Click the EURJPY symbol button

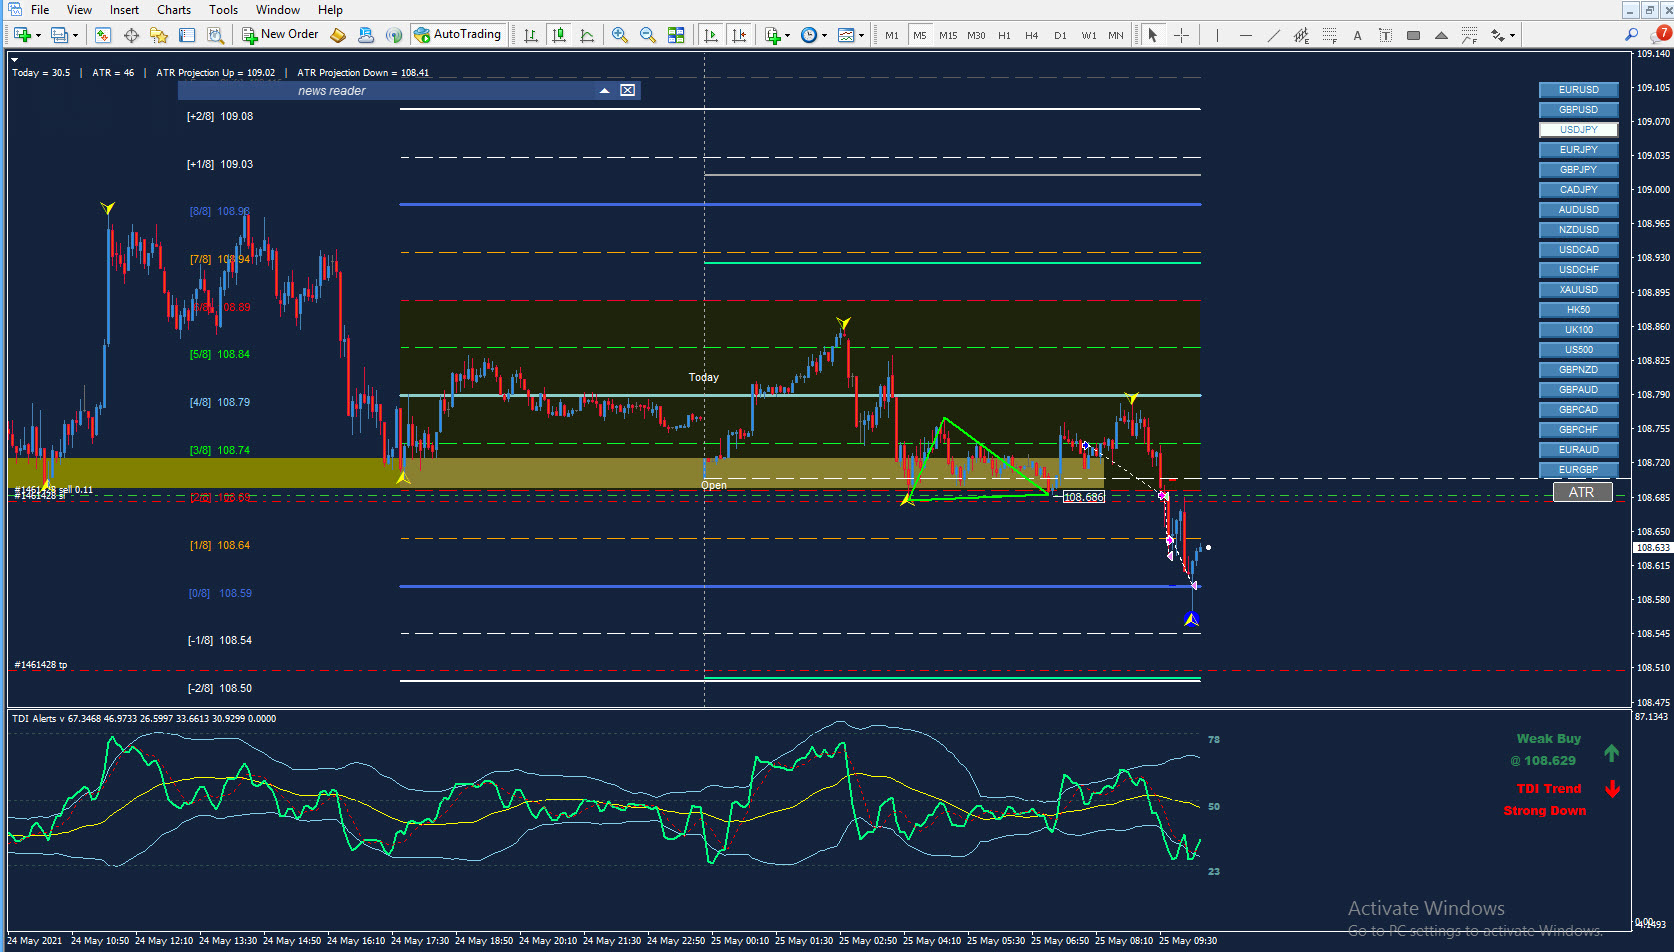[x=1578, y=150]
